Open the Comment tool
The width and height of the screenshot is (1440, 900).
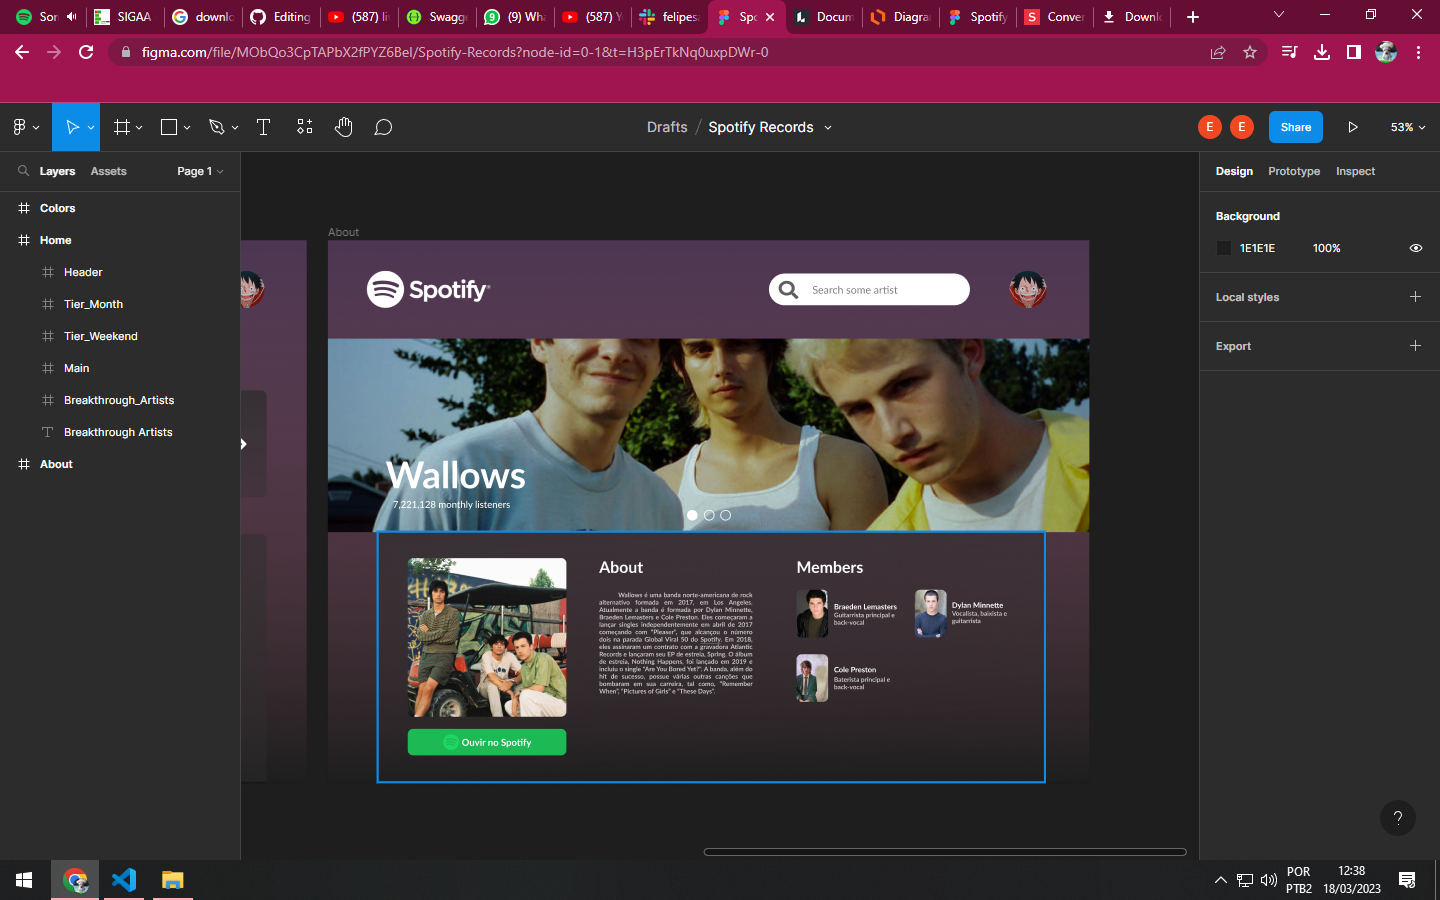383,127
